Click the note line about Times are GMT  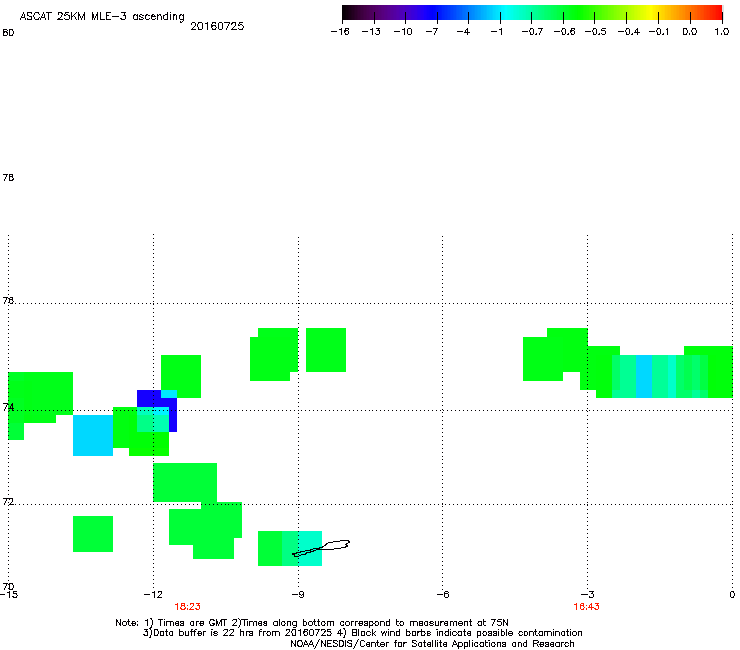click(312, 623)
